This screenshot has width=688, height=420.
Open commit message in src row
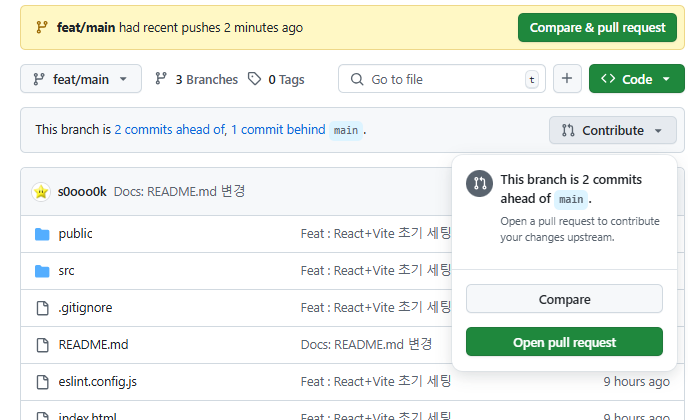[x=376, y=270]
